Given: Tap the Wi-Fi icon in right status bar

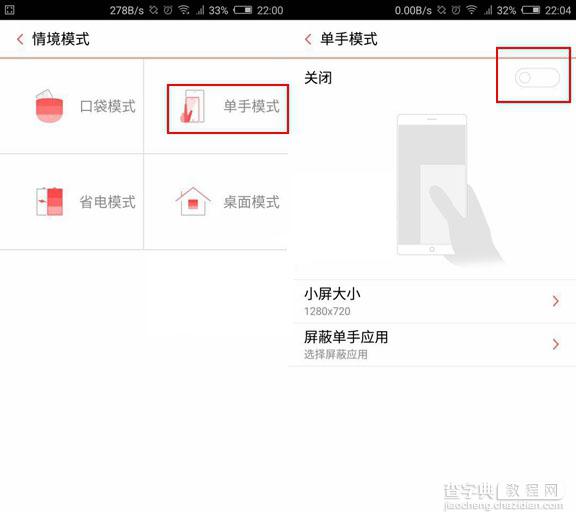Looking at the screenshot, I should click(x=472, y=10).
